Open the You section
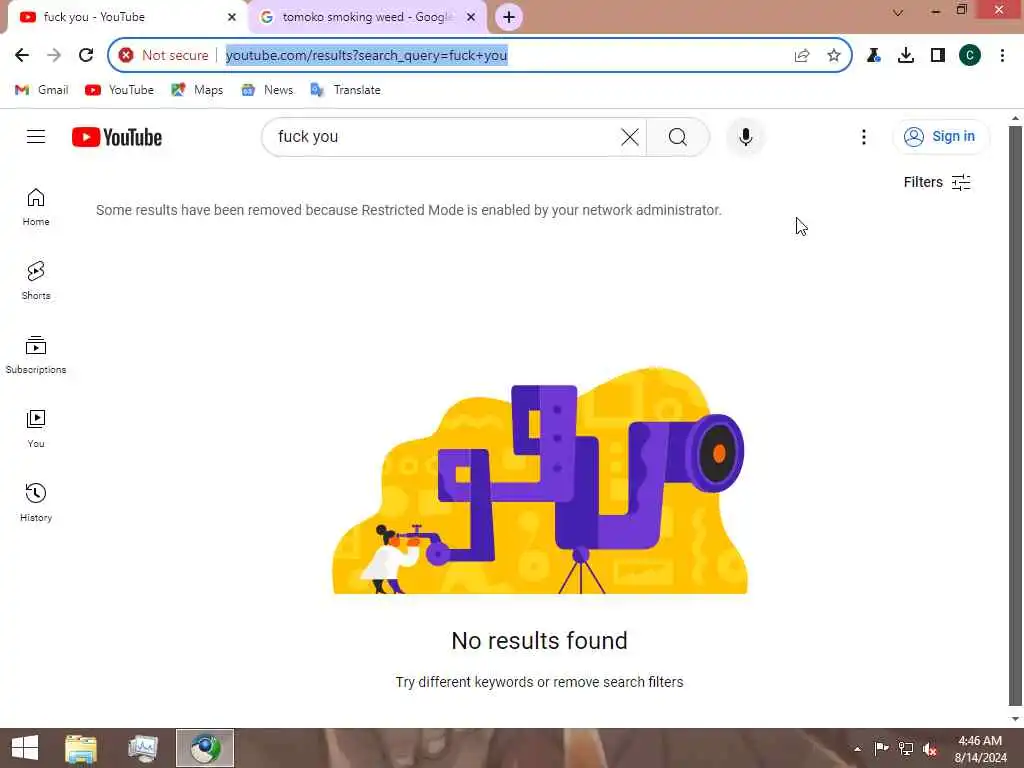This screenshot has height=768, width=1024. click(x=36, y=428)
